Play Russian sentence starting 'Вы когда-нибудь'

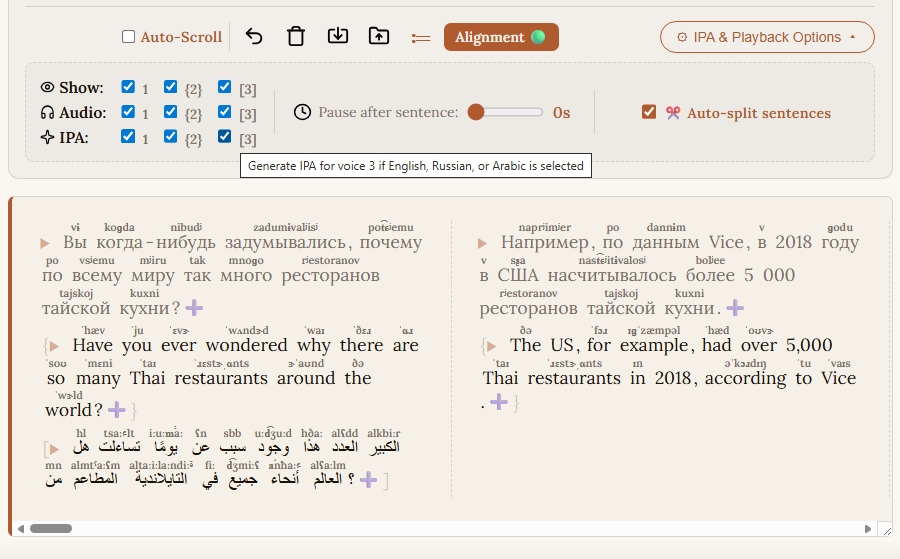pos(45,243)
